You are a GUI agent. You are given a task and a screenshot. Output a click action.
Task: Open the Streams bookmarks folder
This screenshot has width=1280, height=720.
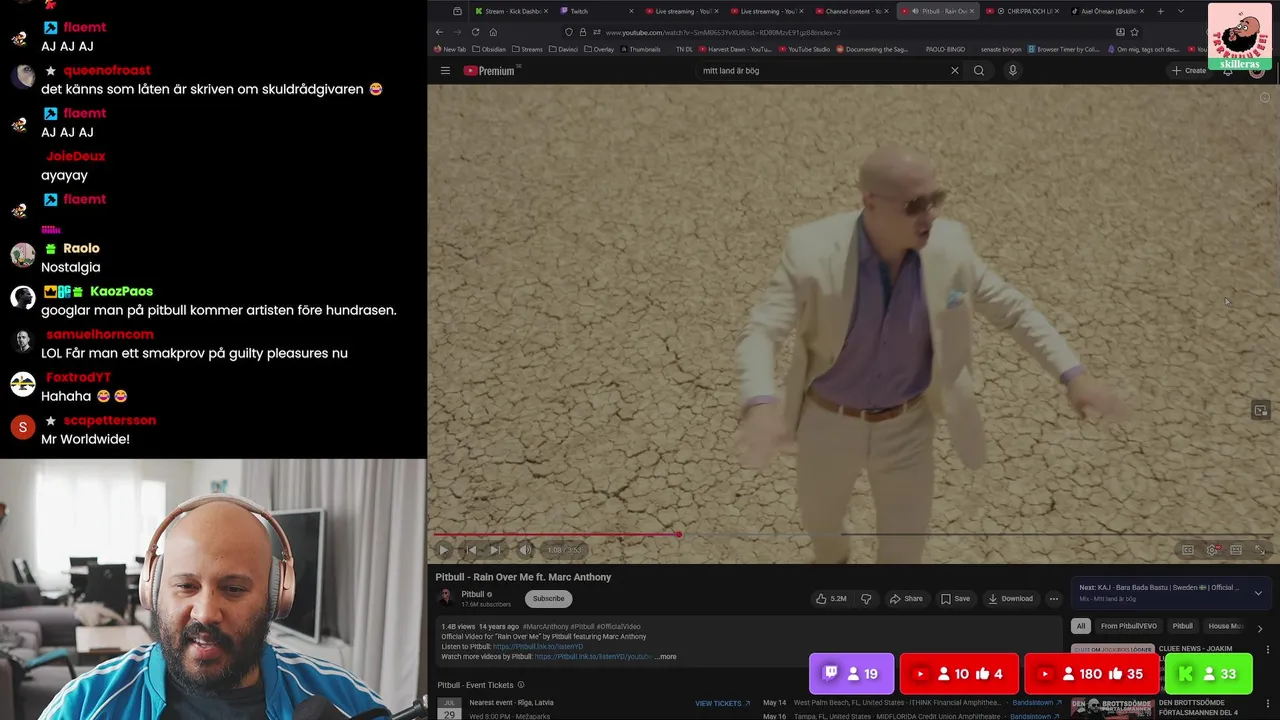[x=526, y=49]
